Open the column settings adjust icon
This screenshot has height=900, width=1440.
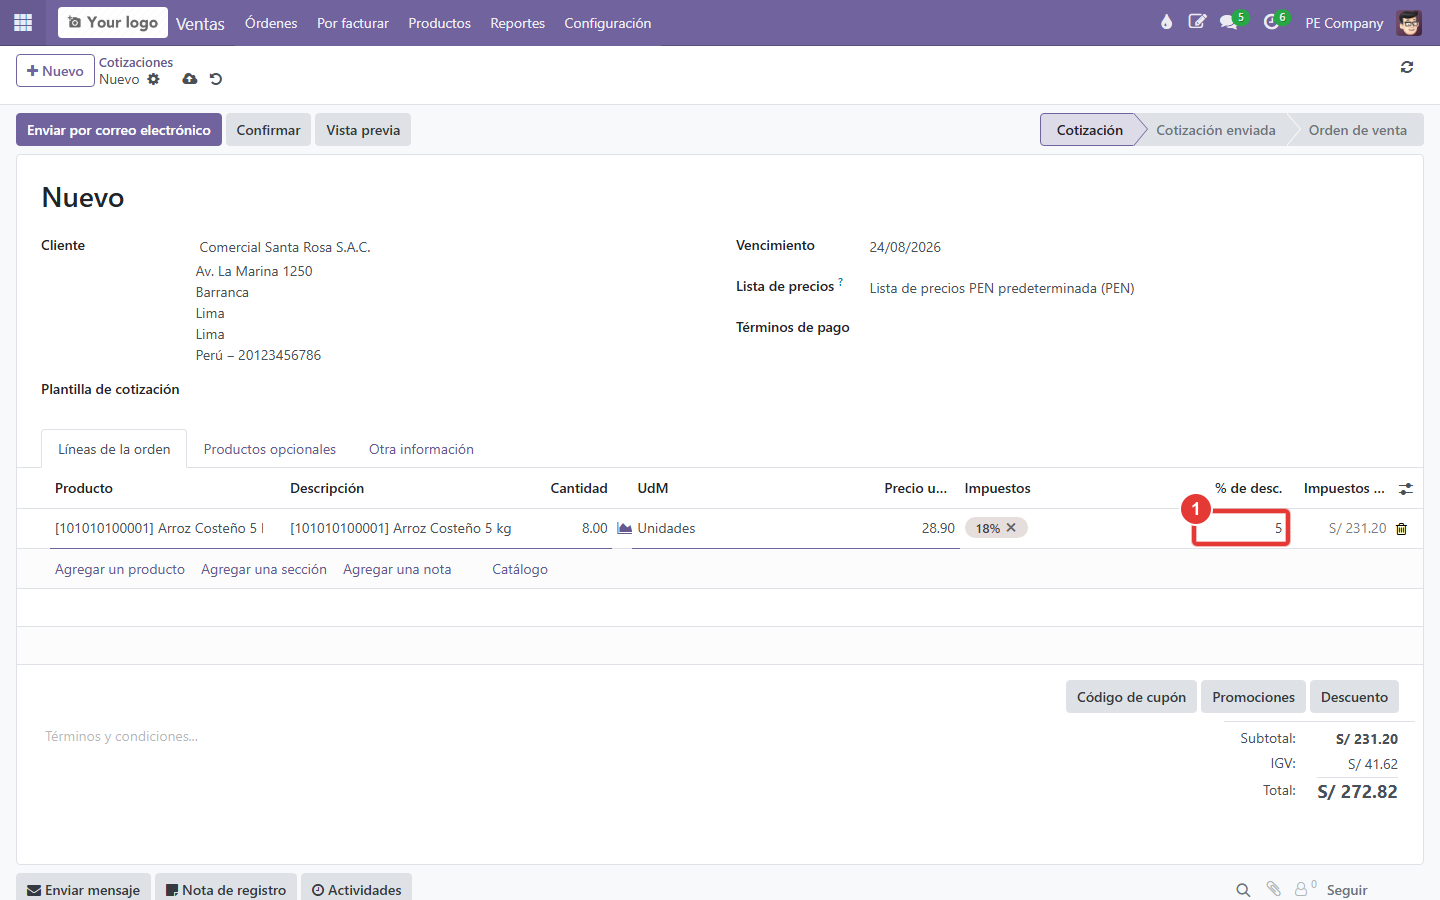coord(1406,489)
